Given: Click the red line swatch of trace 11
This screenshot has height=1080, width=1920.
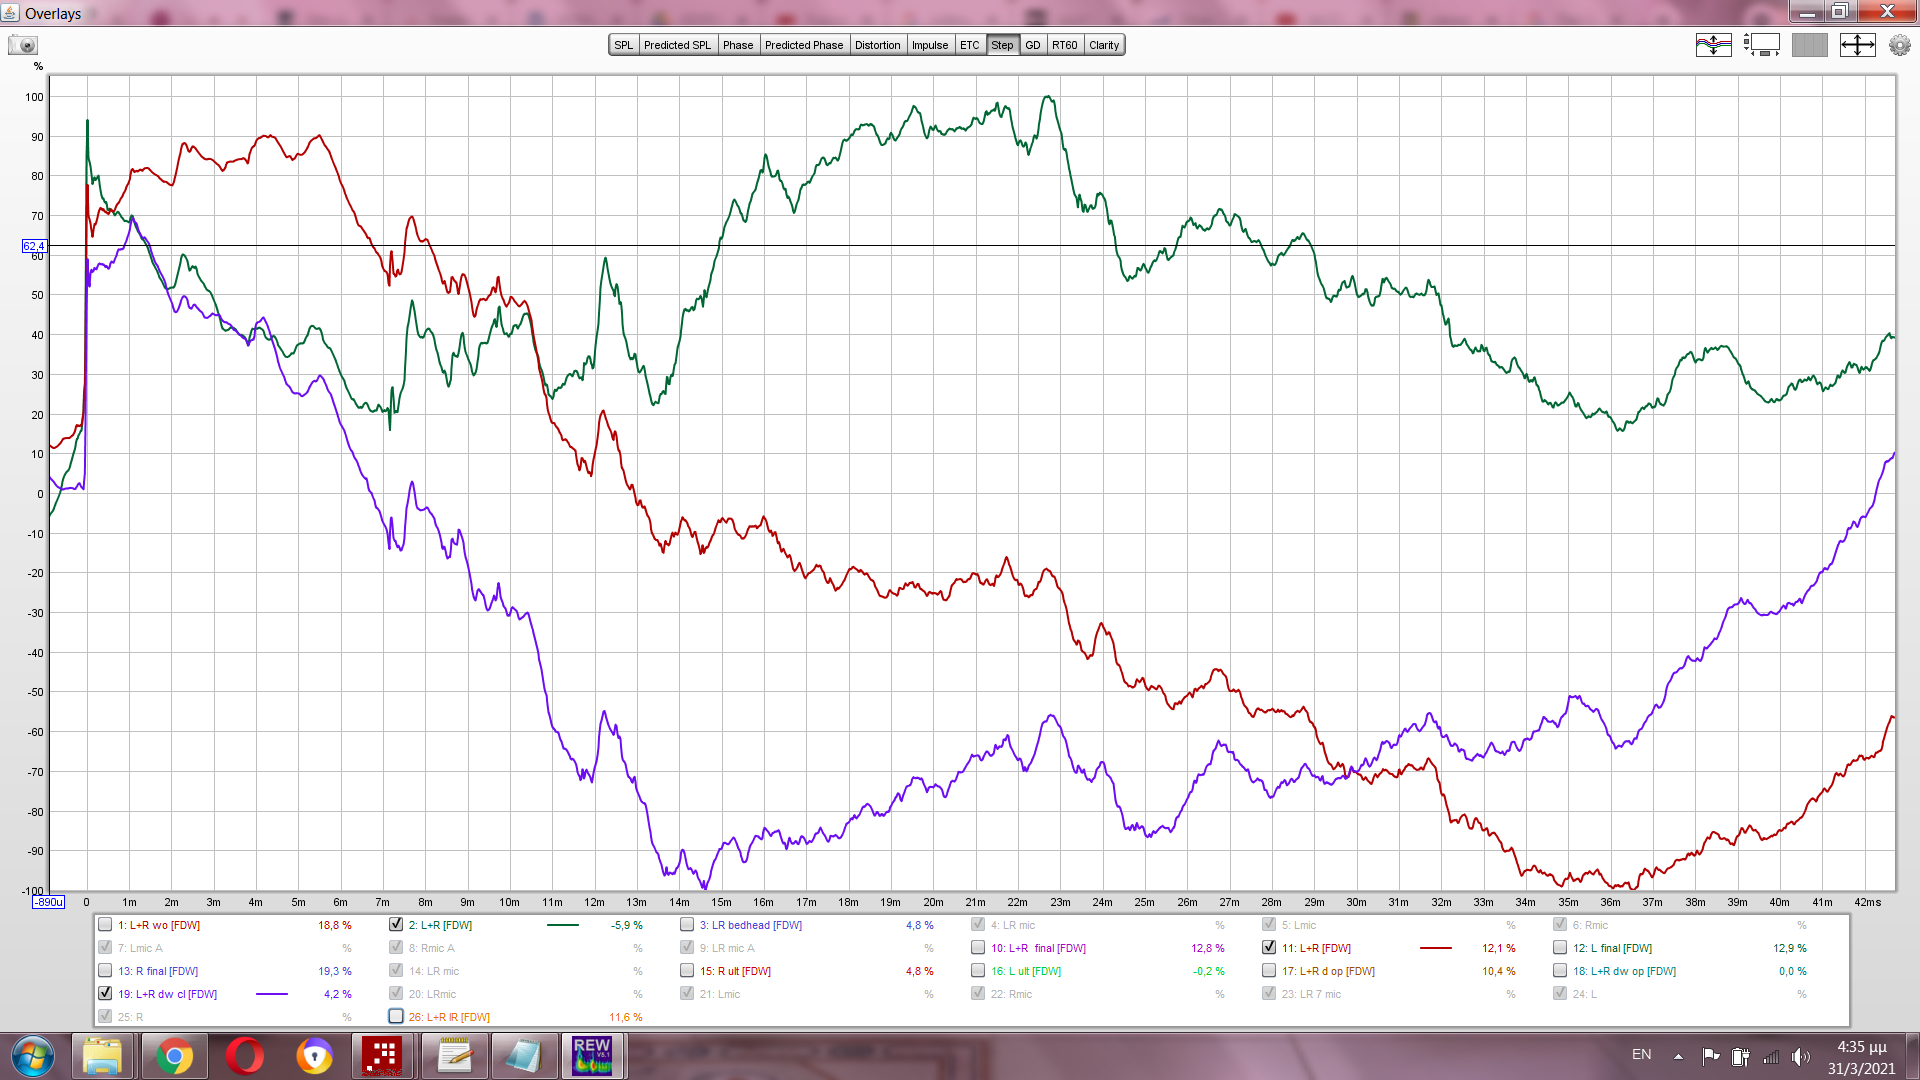Looking at the screenshot, I should point(1435,948).
